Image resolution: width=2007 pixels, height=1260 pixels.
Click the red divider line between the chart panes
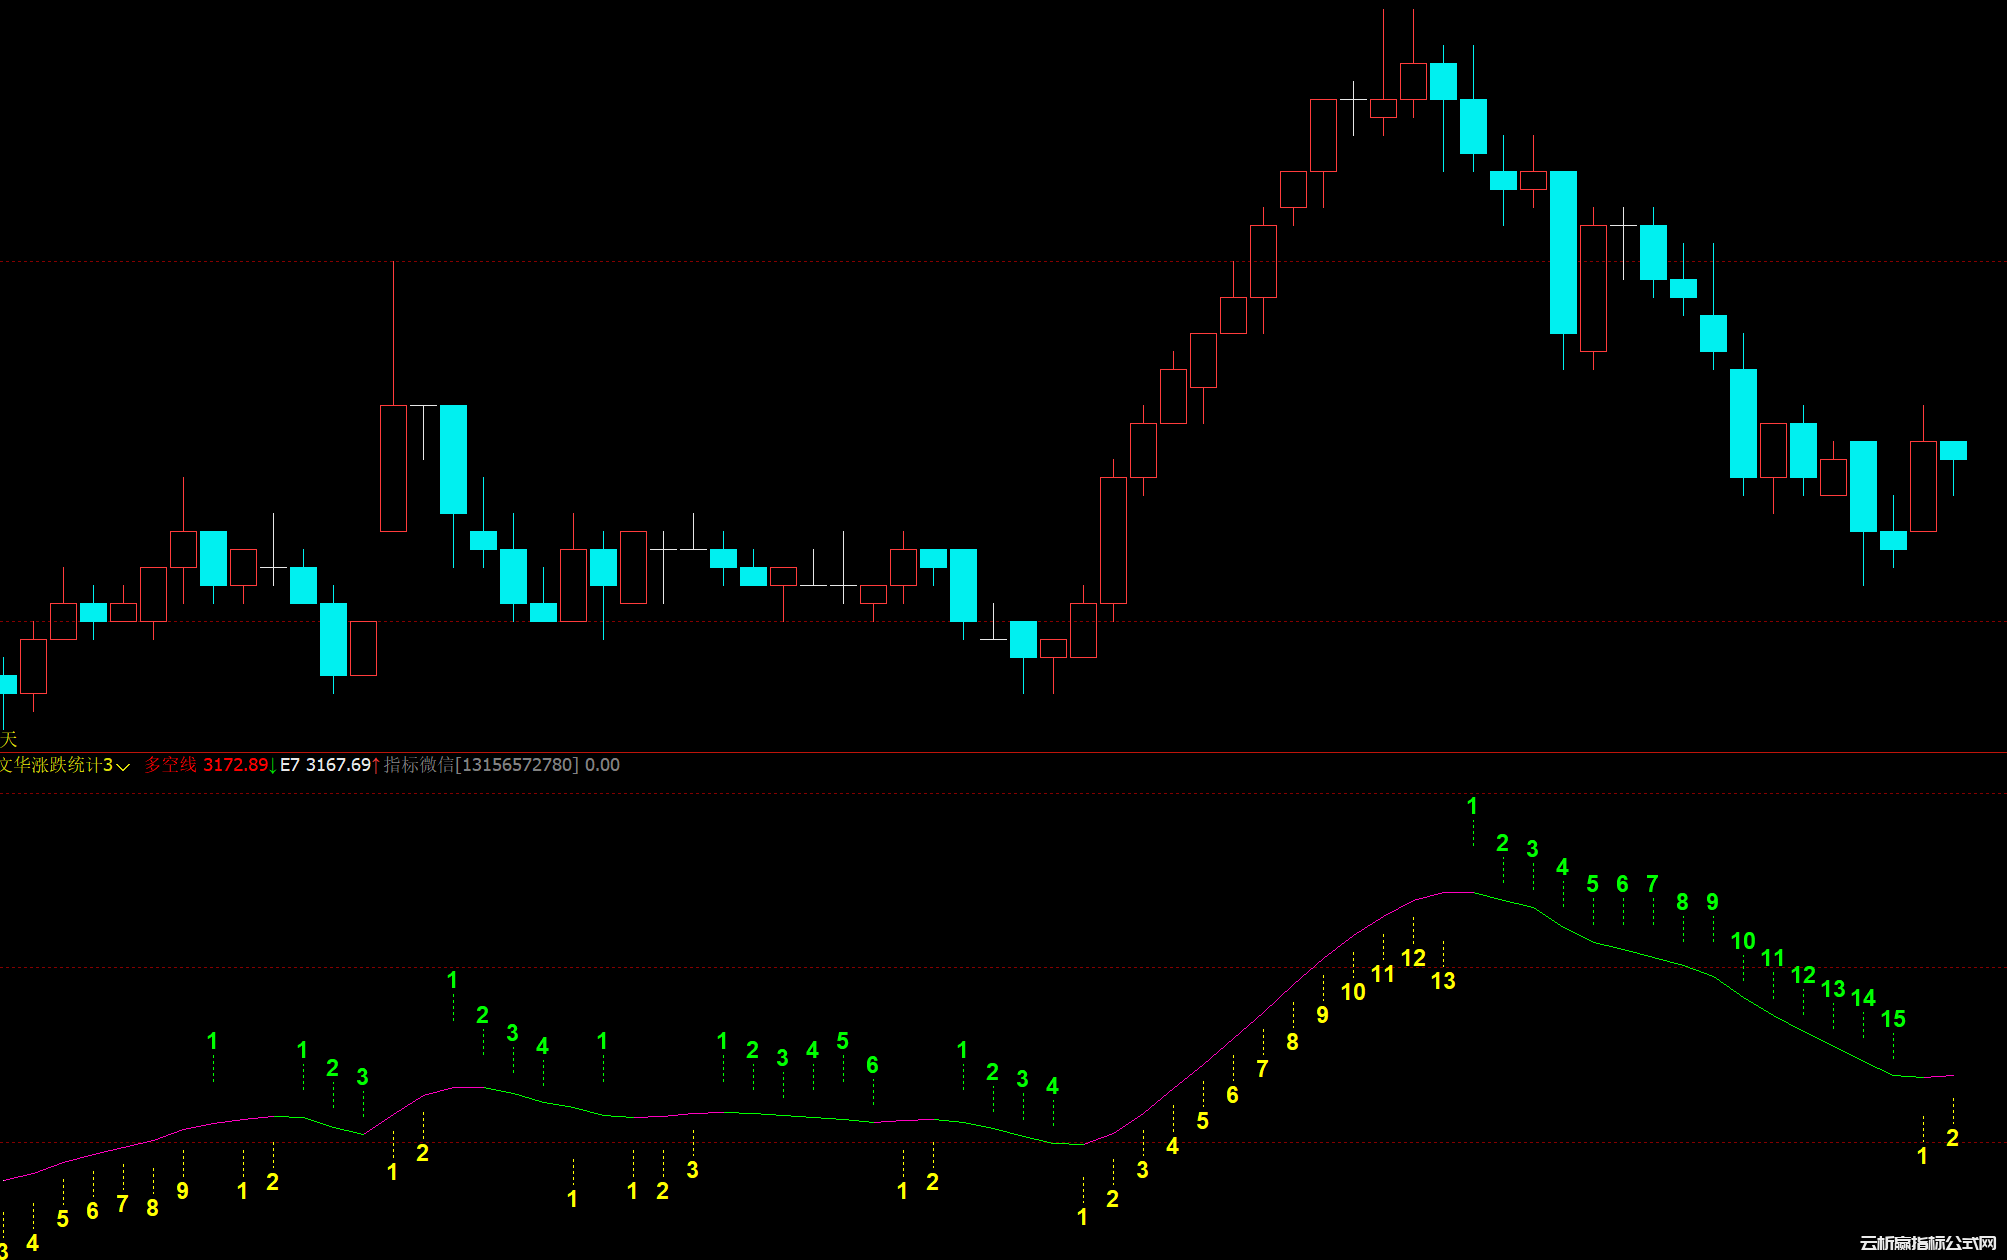tap(1000, 752)
